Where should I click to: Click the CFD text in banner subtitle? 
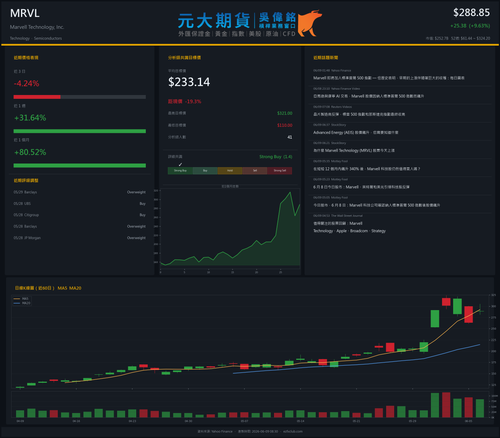point(289,34)
